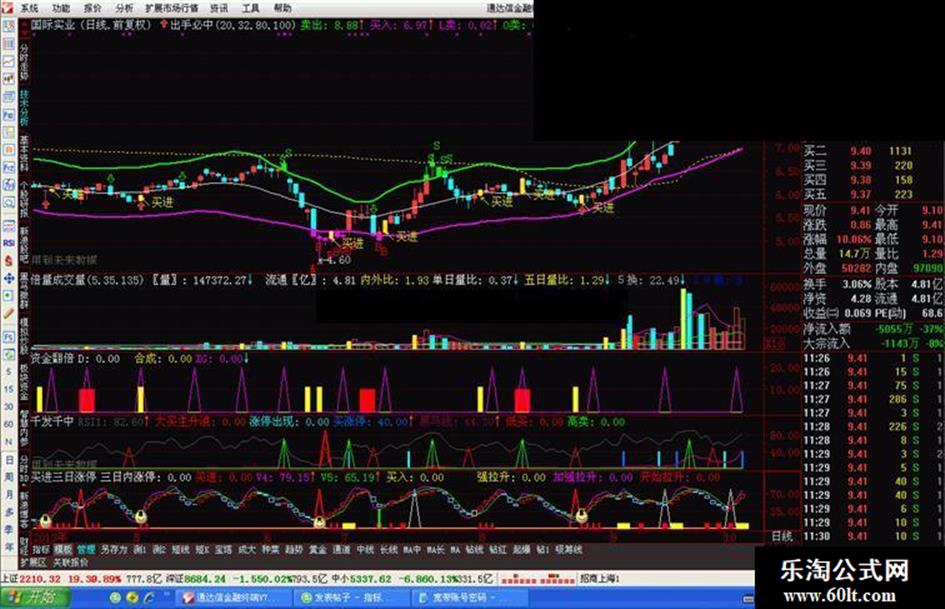The width and height of the screenshot is (945, 609).
Task: Select the 宝塔 template tab
Action: (x=224, y=549)
